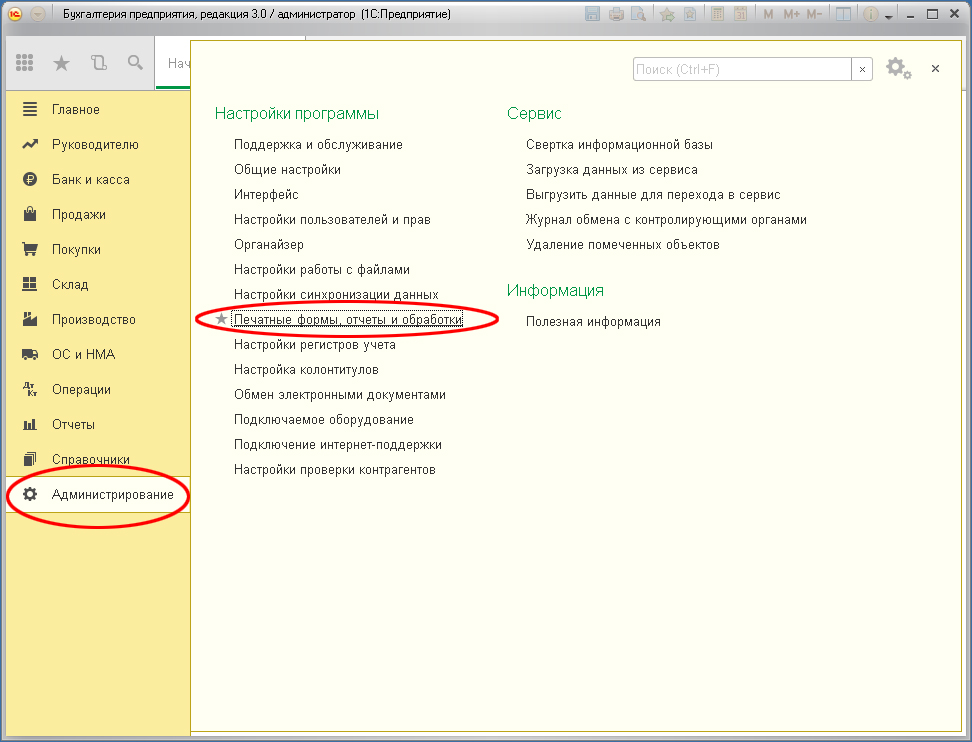Open the Интерфейс settings link
The width and height of the screenshot is (972, 742).
click(266, 195)
